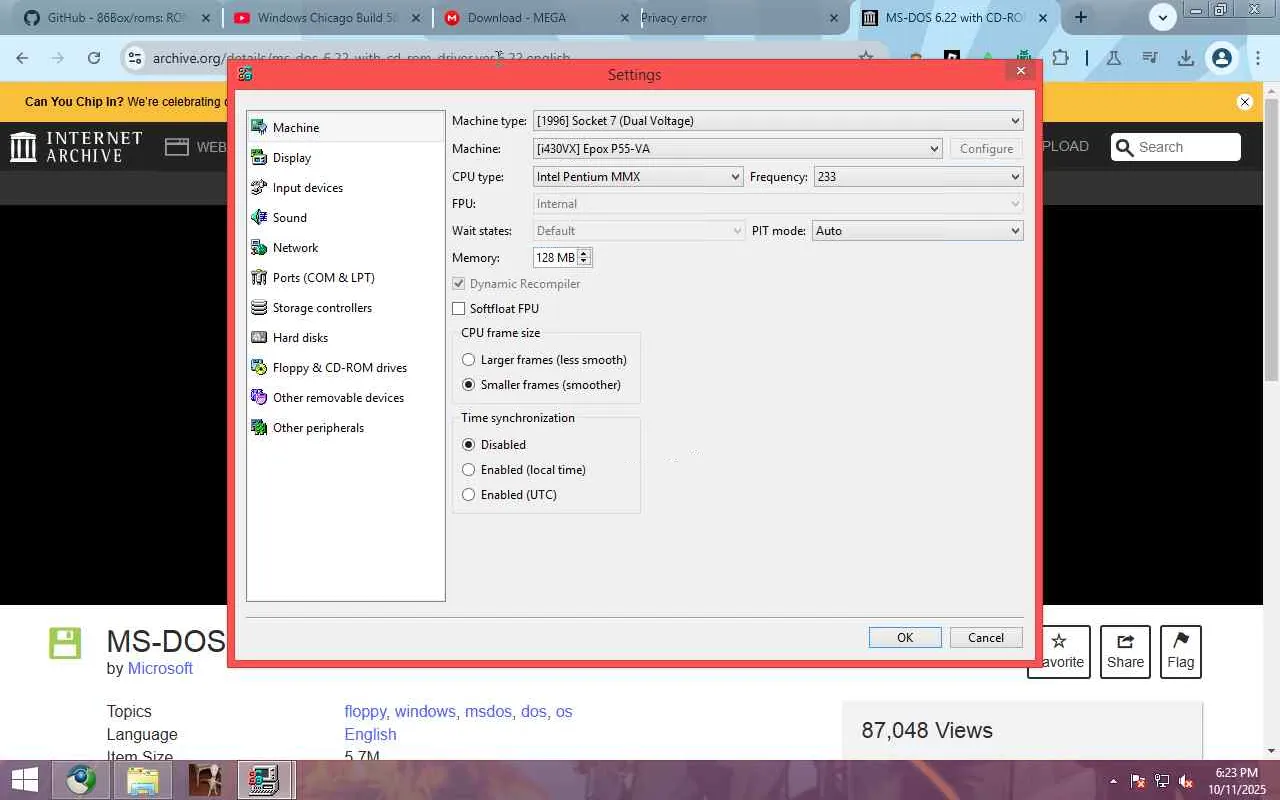1280x800 pixels.
Task: Click the 86Box taskbar icon
Action: point(264,780)
